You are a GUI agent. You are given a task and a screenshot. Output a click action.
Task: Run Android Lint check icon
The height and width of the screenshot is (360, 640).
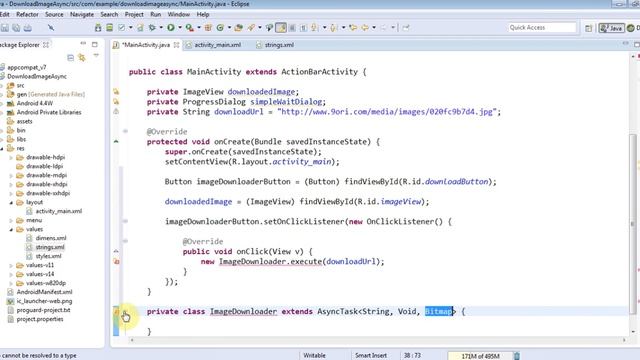click(x=122, y=27)
